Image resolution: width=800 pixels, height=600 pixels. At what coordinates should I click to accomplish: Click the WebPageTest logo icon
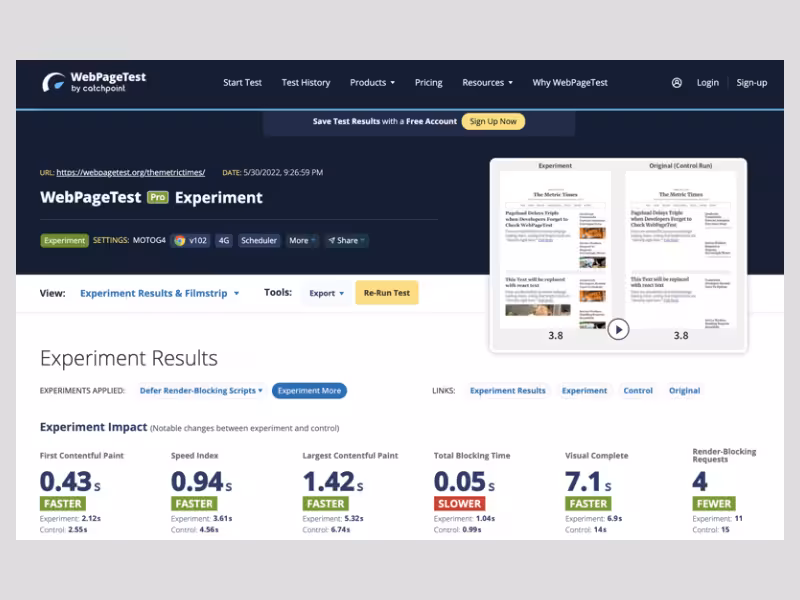pyautogui.click(x=53, y=82)
